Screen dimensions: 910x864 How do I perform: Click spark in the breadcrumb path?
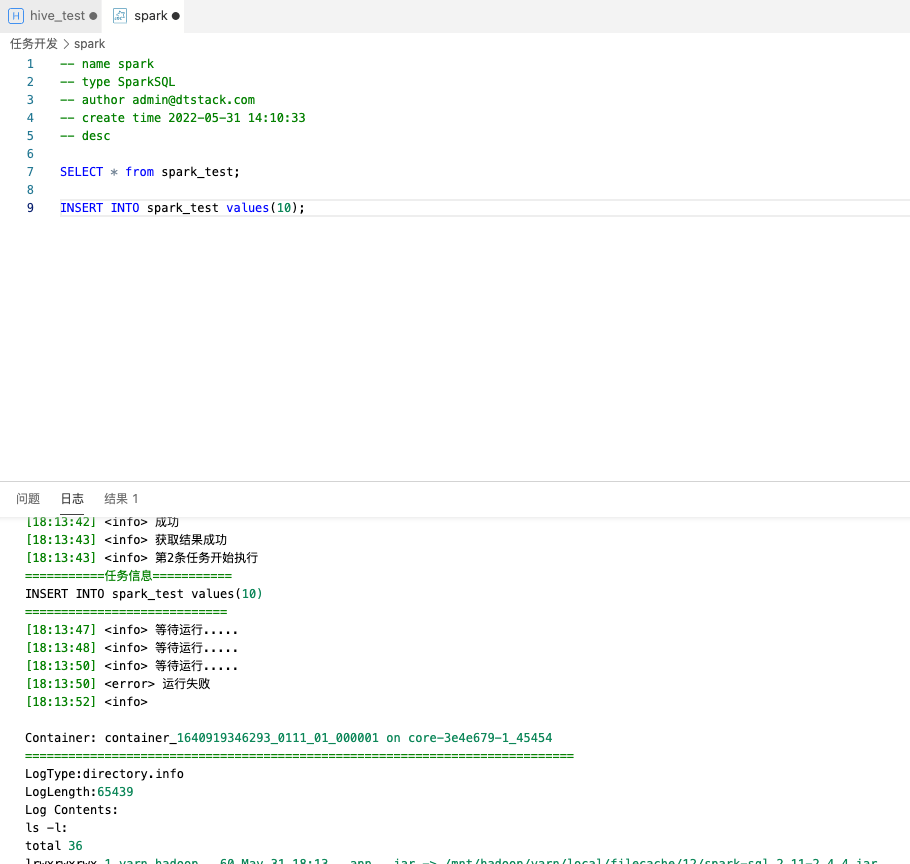tap(89, 43)
